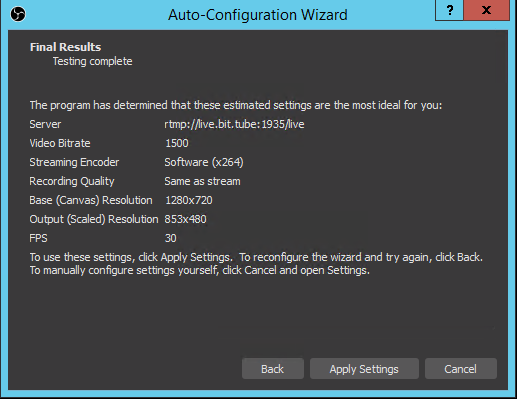This screenshot has height=399, width=517.
Task: Click the Same as stream recording quality
Action: [202, 181]
